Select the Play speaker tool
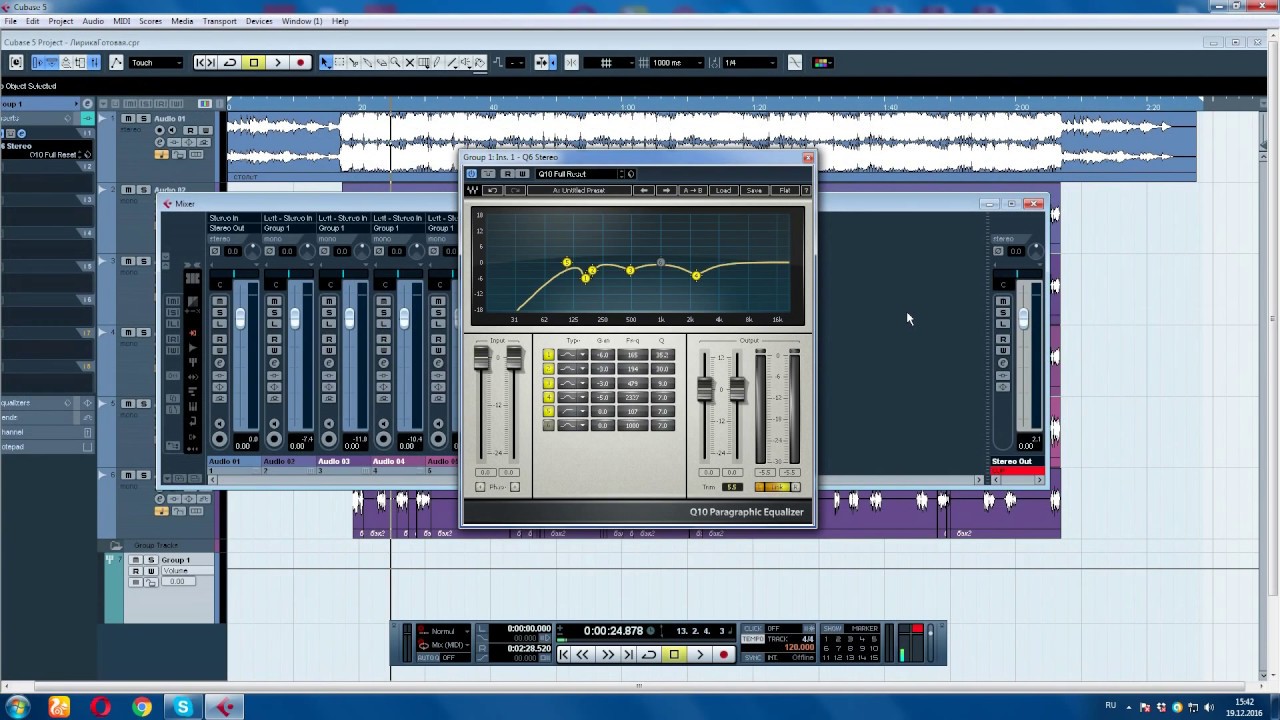This screenshot has height=720, width=1280. pyautogui.click(x=466, y=62)
